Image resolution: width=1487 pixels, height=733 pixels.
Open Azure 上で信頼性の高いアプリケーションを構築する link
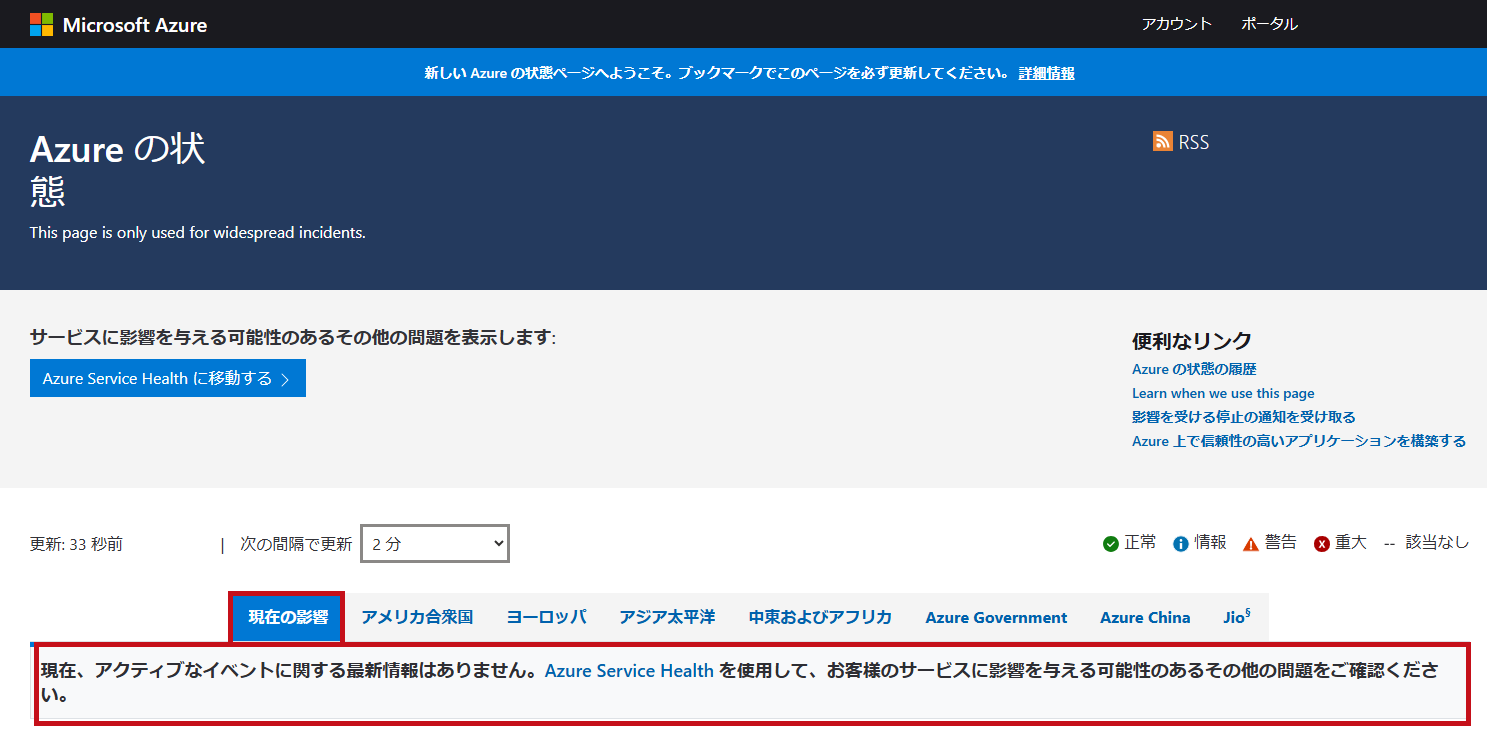point(1299,441)
